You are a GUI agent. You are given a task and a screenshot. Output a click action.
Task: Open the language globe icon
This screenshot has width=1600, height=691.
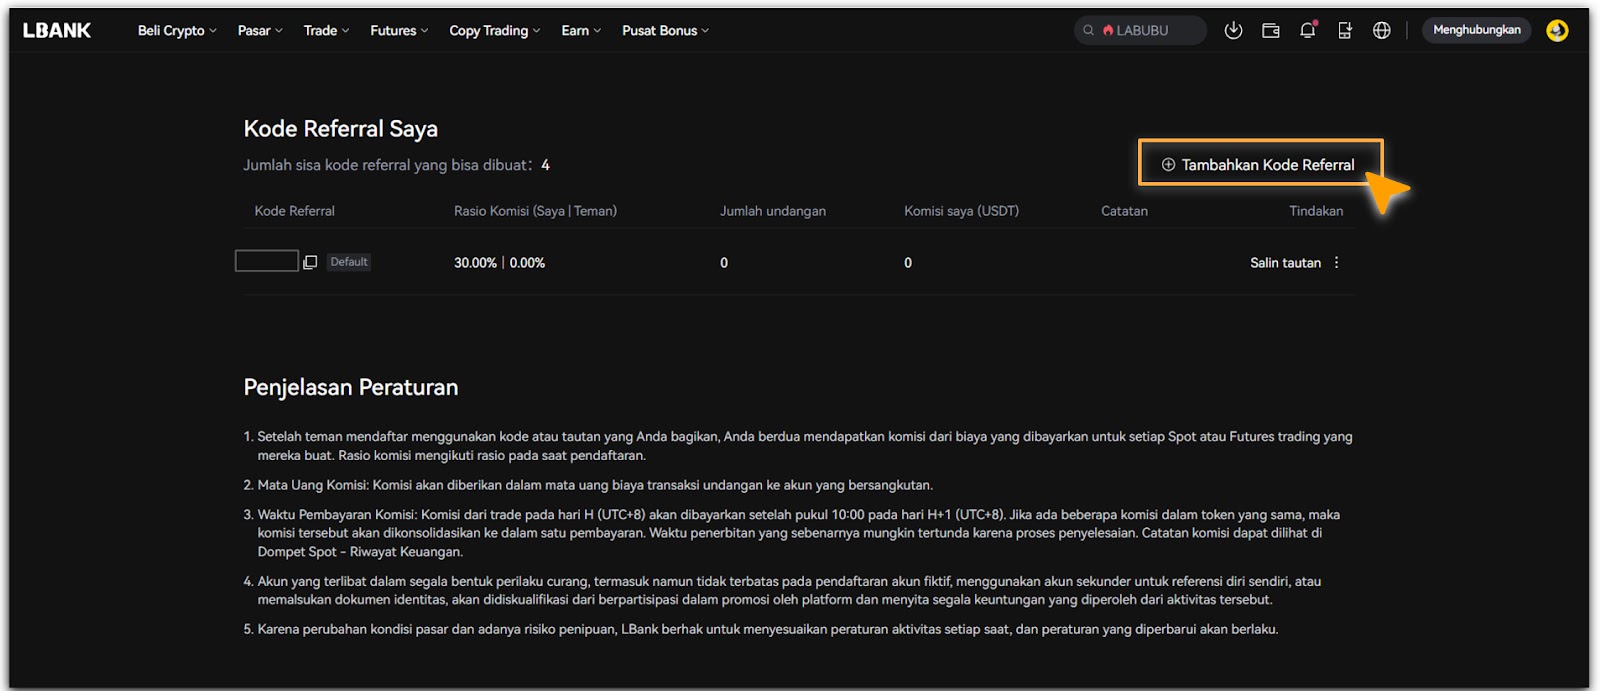(x=1381, y=31)
